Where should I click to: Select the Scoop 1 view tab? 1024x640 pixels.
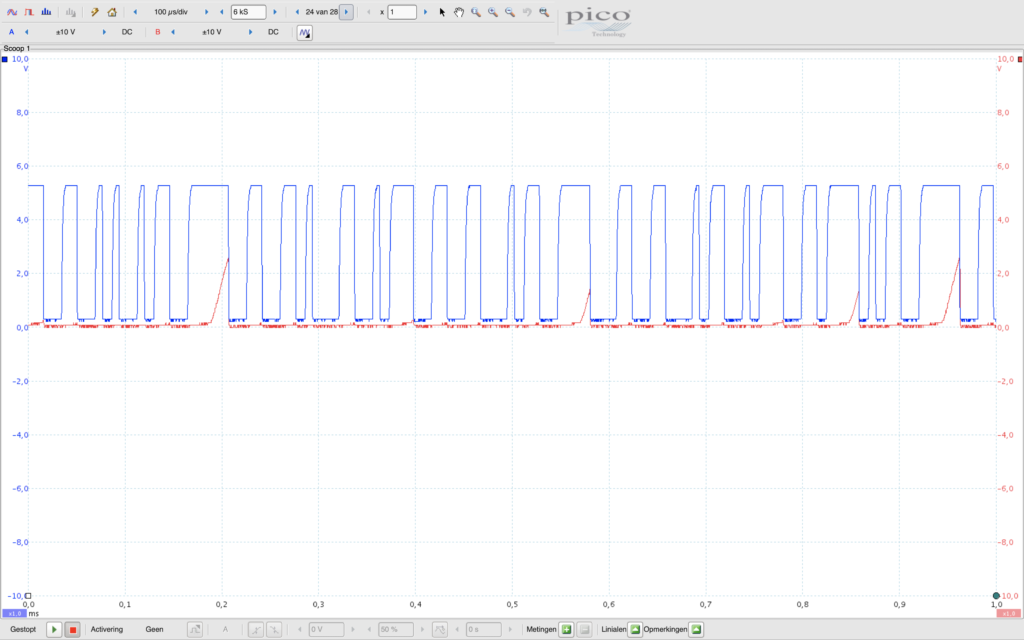[x=16, y=48]
